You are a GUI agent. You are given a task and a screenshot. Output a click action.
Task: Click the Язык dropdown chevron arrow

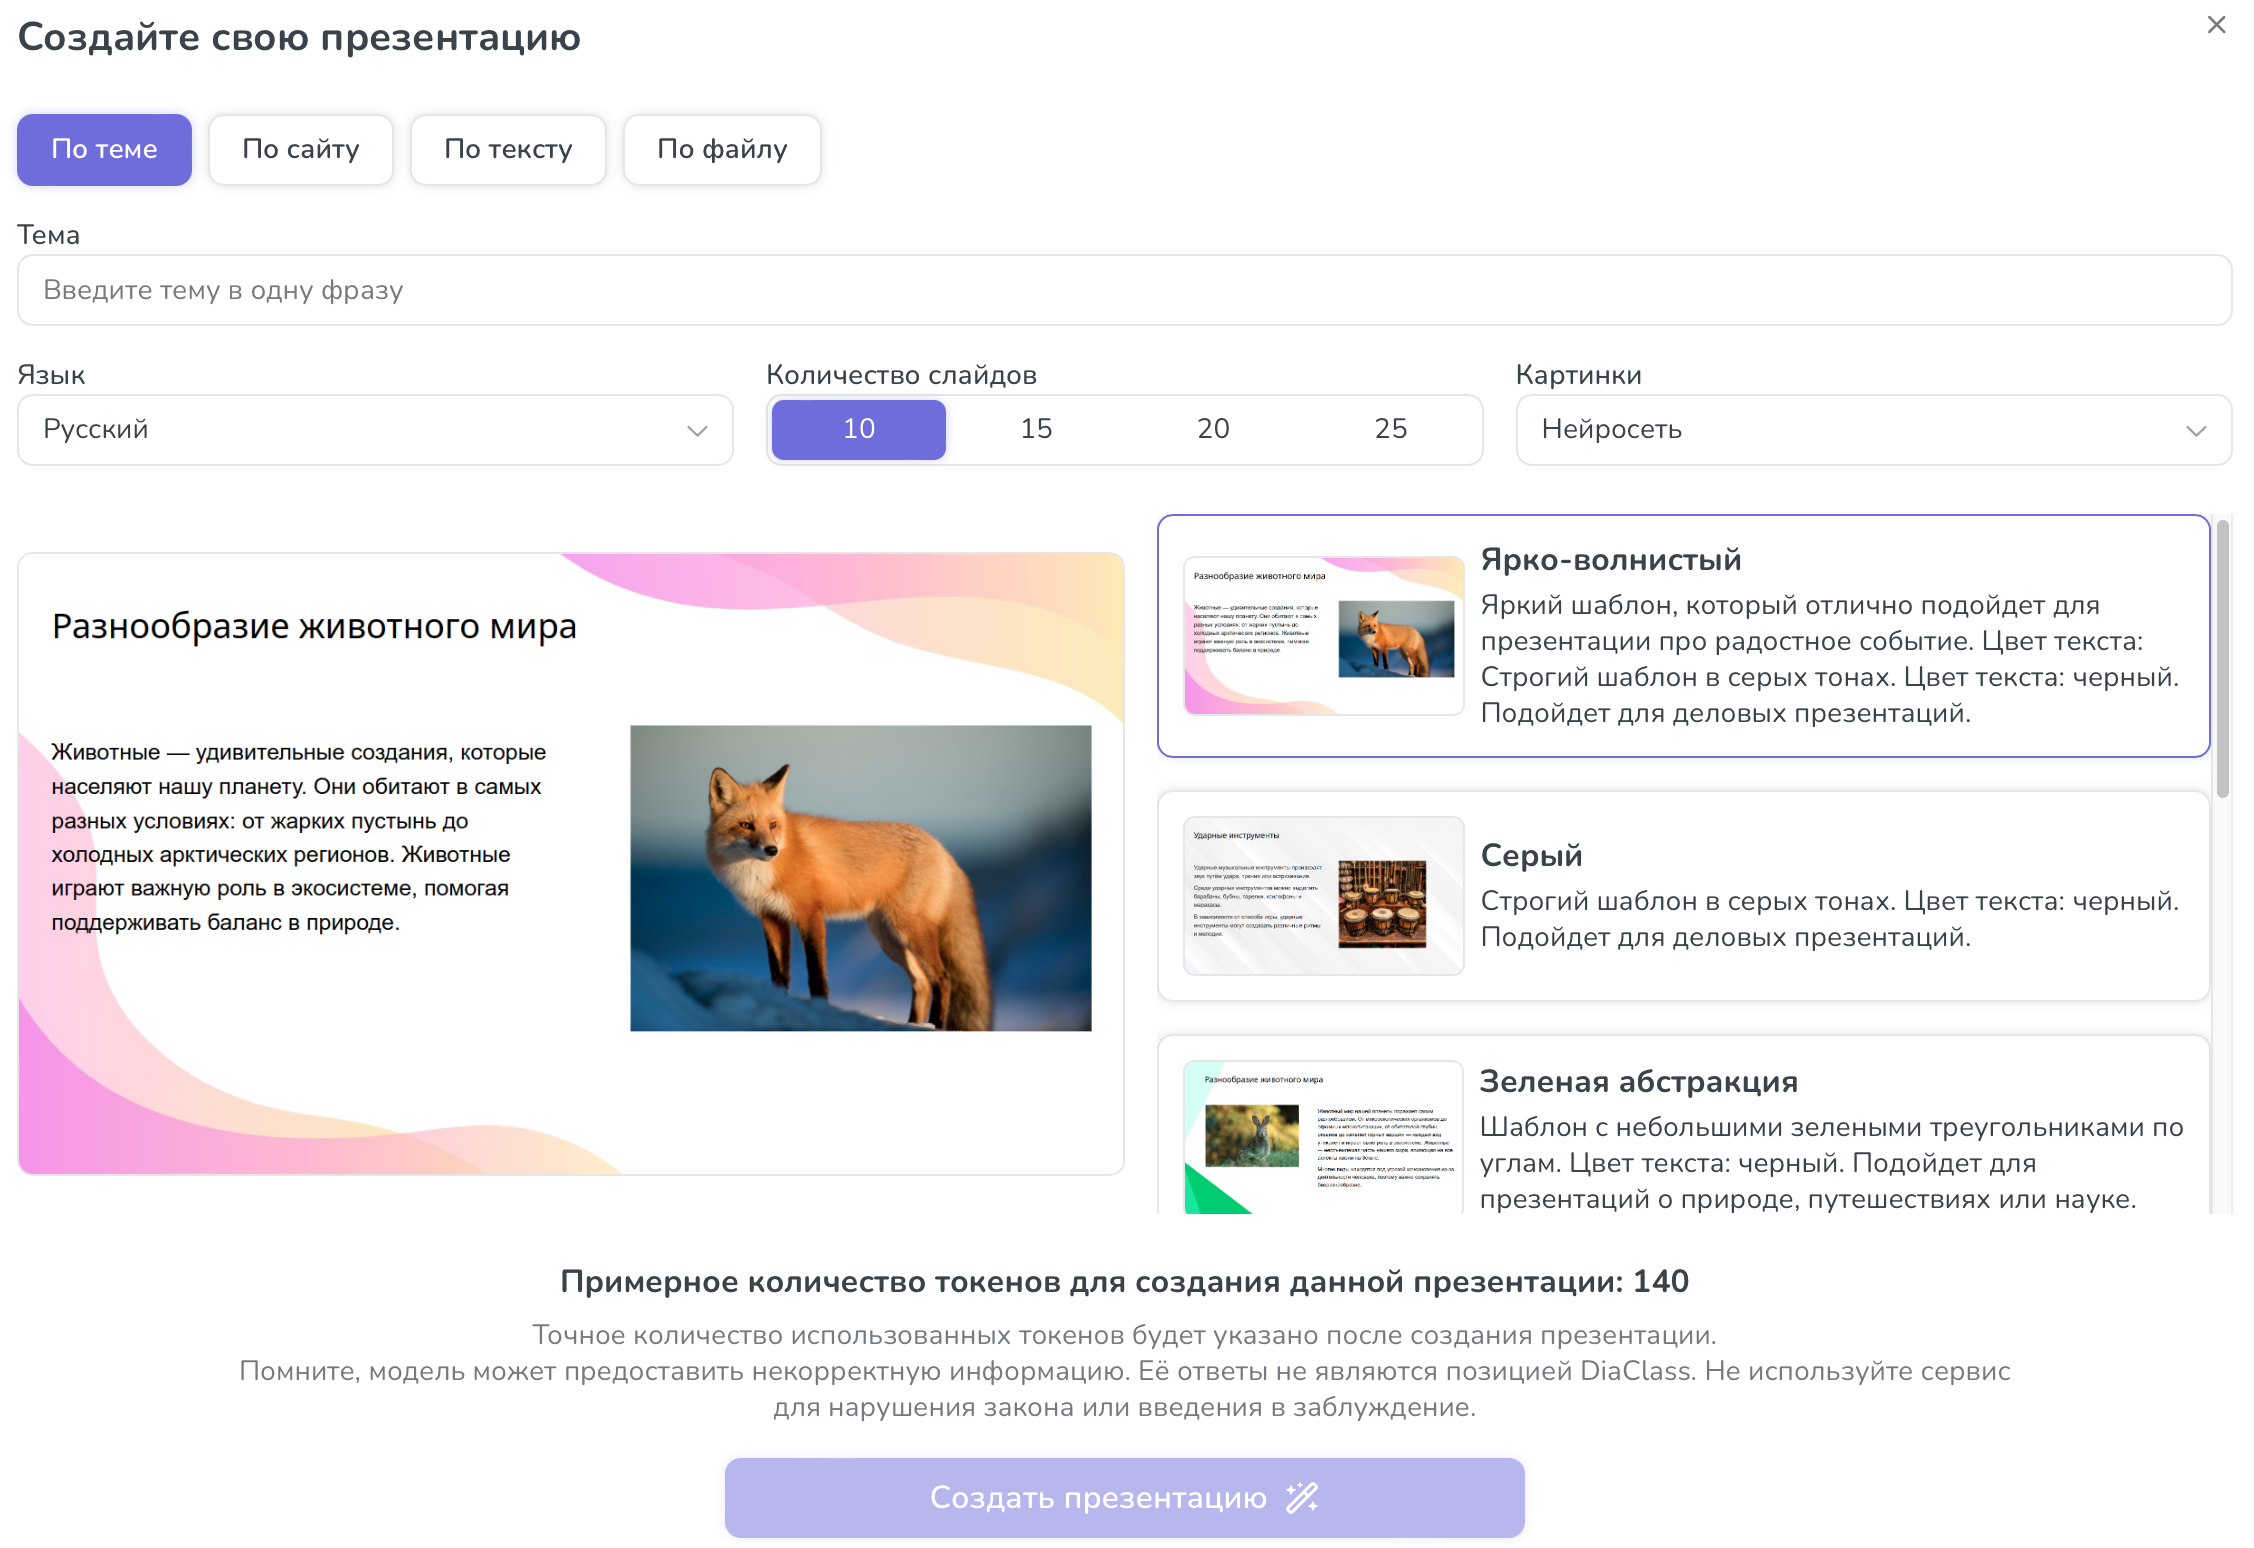697,431
